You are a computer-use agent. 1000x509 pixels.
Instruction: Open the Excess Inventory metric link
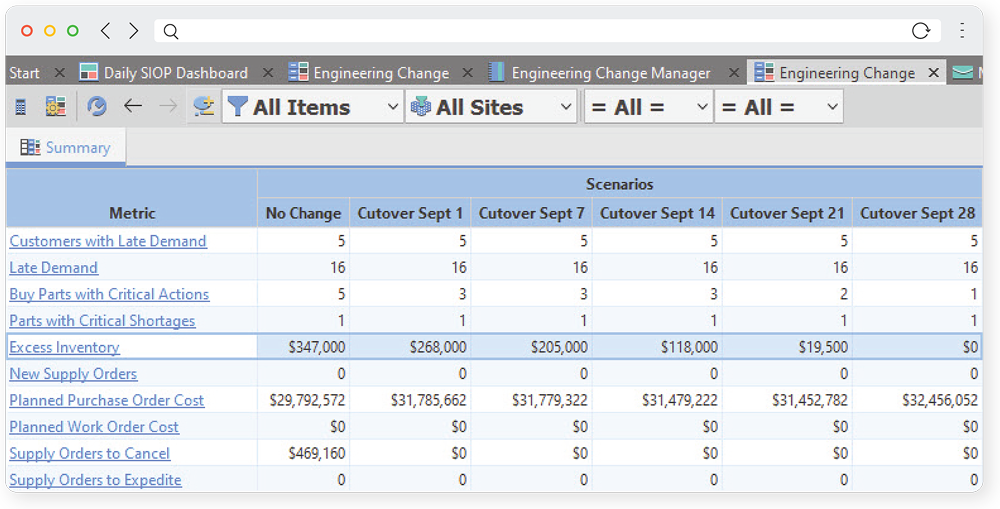[x=64, y=347]
